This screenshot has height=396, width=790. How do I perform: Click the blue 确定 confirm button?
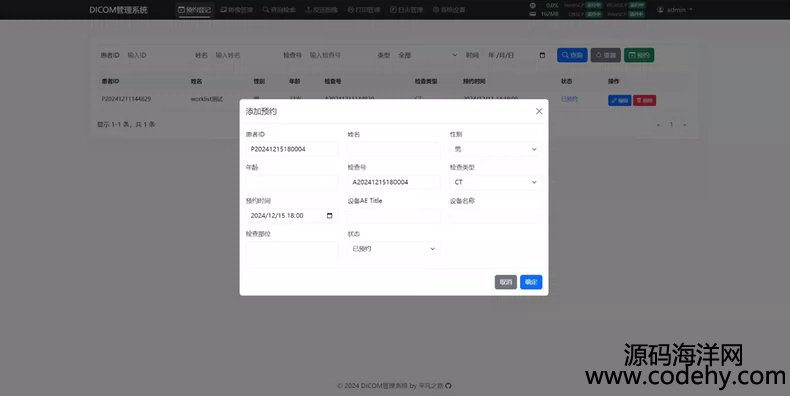pos(531,282)
